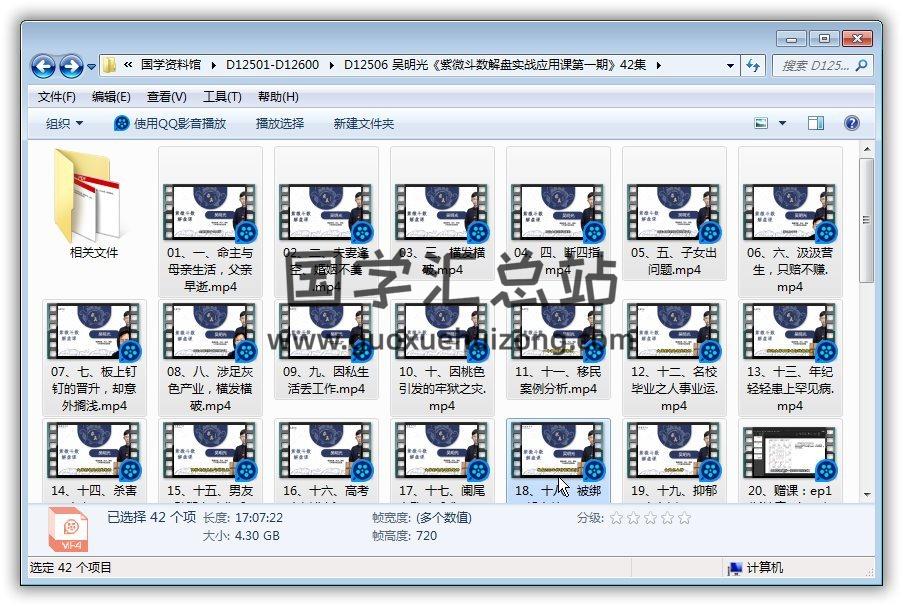Set rating to one star in details pane
Image resolution: width=903 pixels, height=606 pixels.
pyautogui.click(x=616, y=518)
